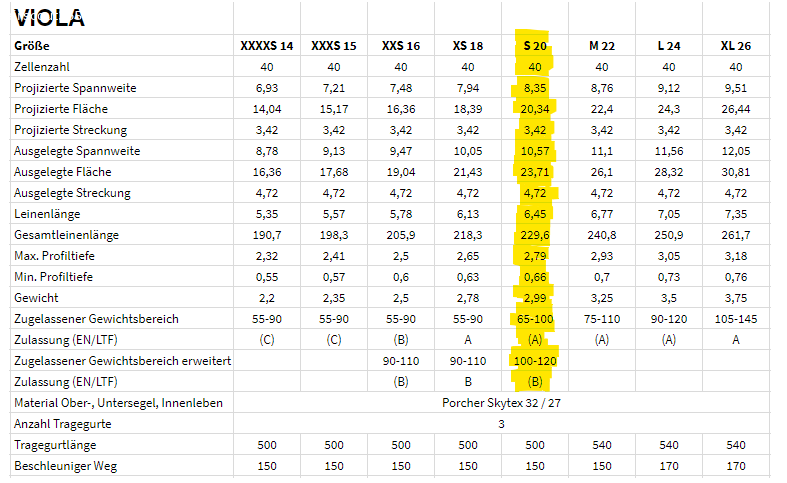Select the Min. Profiltiefe label

pyautogui.click(x=53, y=277)
